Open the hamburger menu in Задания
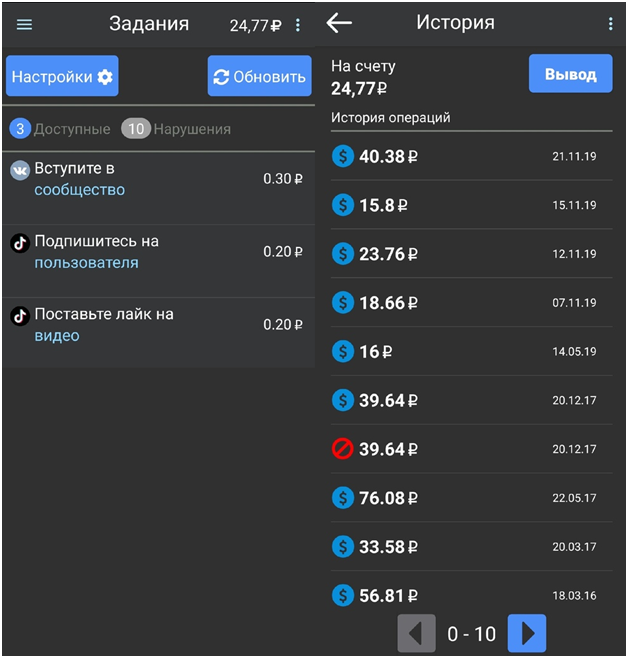Viewport: 628px width, 658px height. [24, 25]
